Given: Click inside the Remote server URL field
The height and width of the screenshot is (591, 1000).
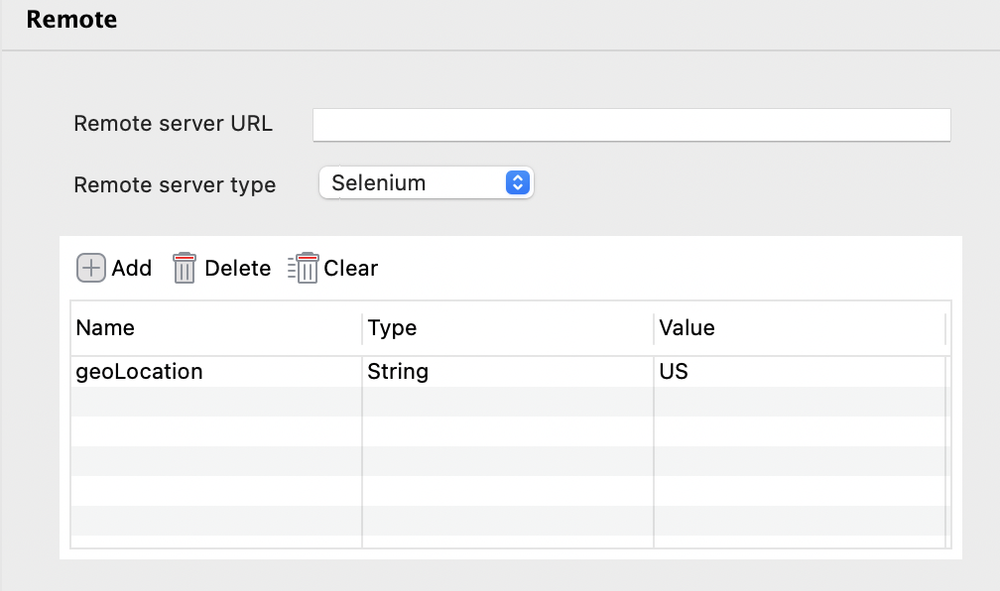Looking at the screenshot, I should point(630,124).
